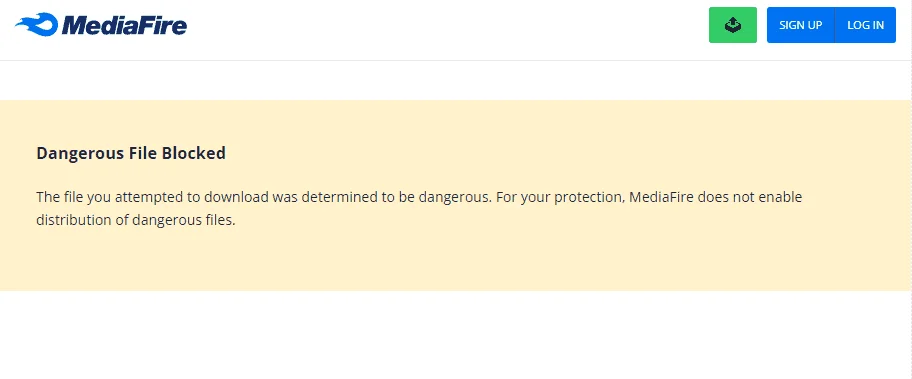Click the Dangerous File Blocked heading
This screenshot has height=379, width=912.
[131, 153]
